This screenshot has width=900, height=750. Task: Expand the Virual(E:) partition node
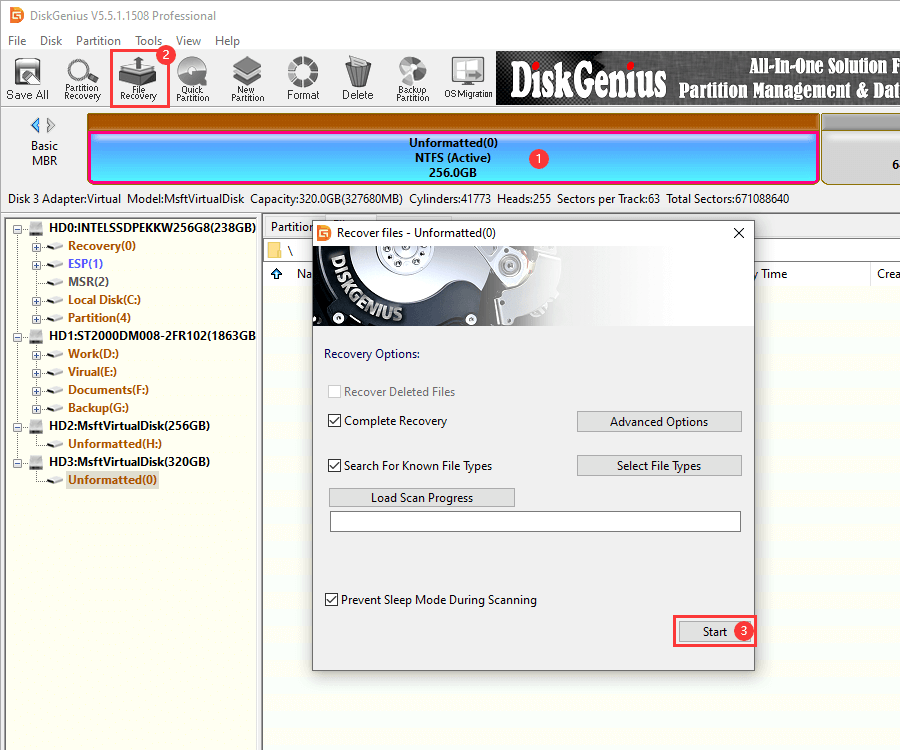36,372
